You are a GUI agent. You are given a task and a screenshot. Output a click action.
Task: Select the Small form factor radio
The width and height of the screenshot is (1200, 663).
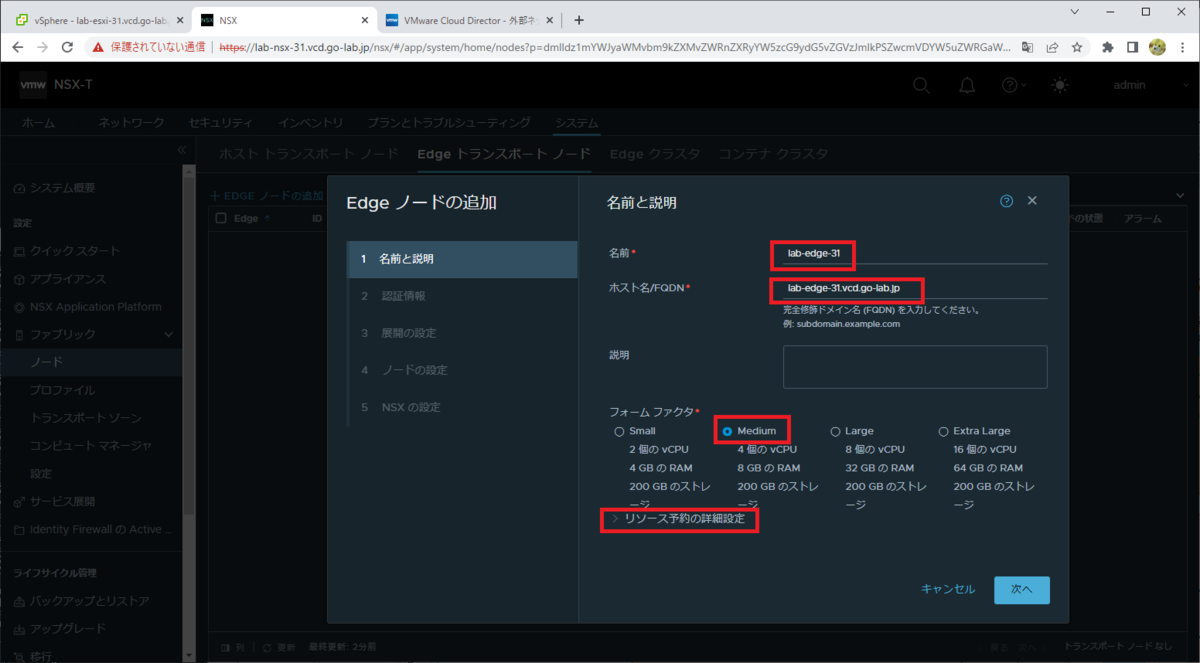(x=619, y=431)
